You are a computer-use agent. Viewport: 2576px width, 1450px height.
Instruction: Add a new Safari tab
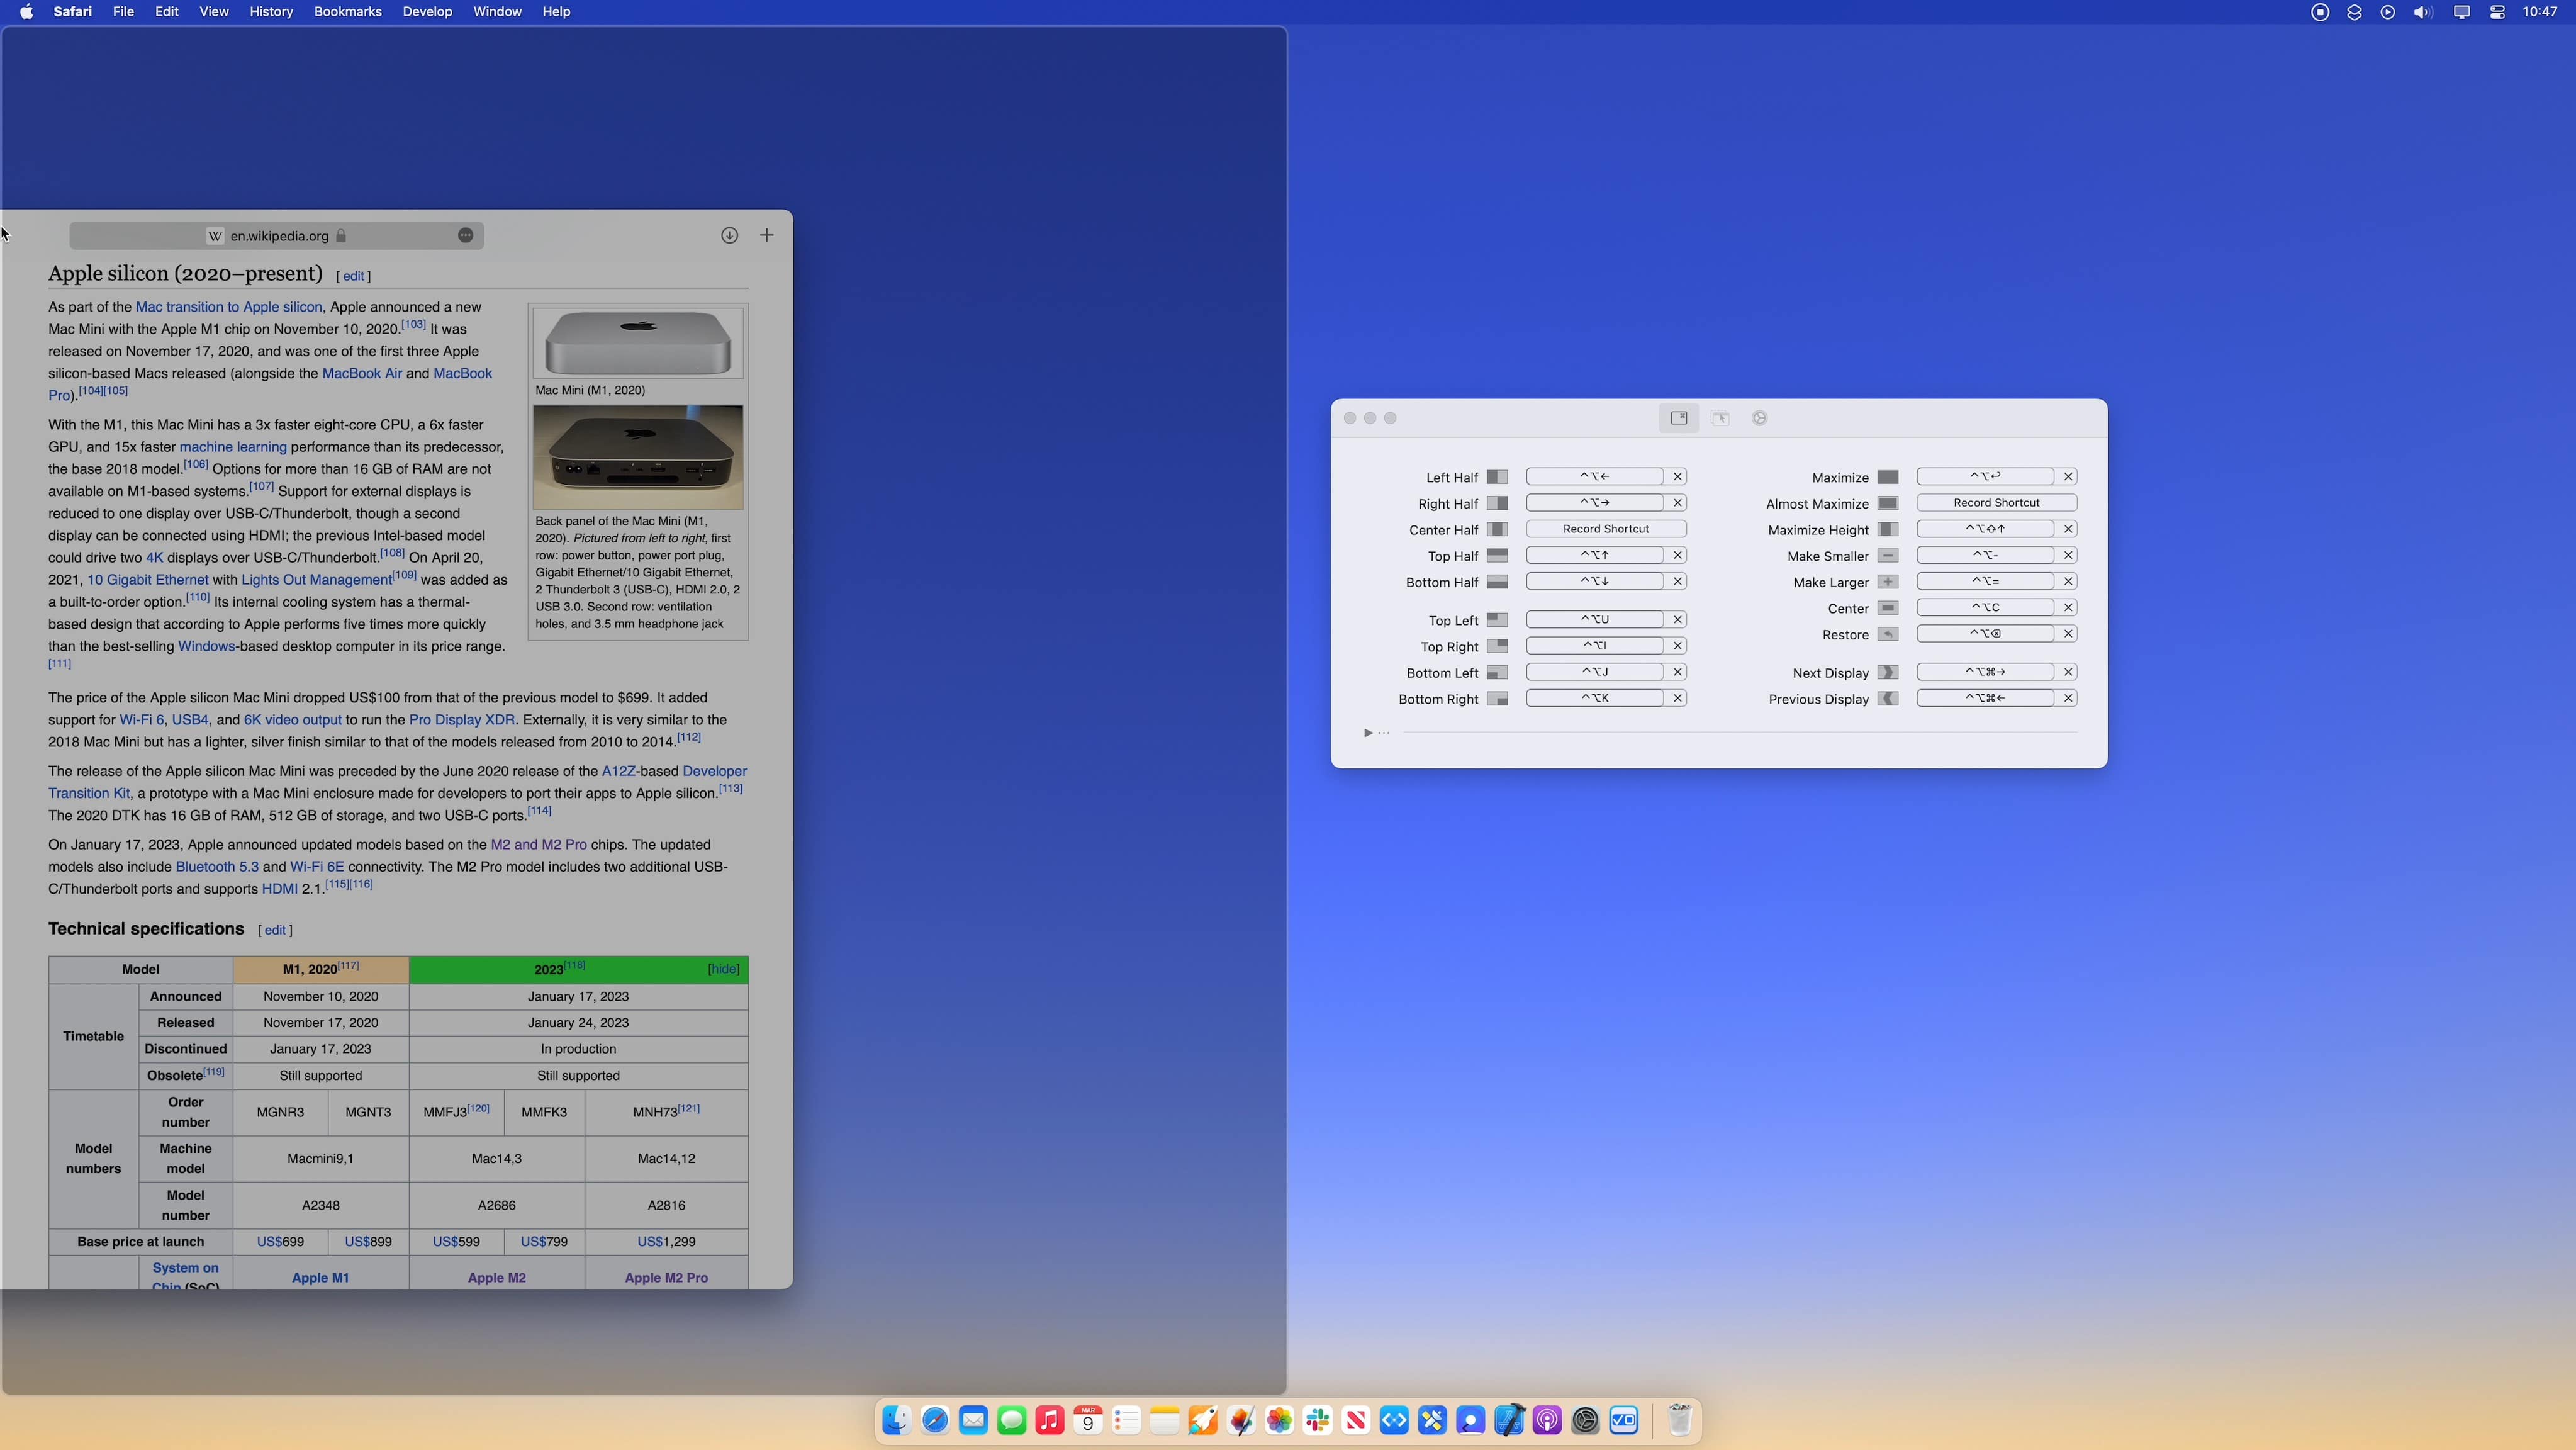point(767,235)
